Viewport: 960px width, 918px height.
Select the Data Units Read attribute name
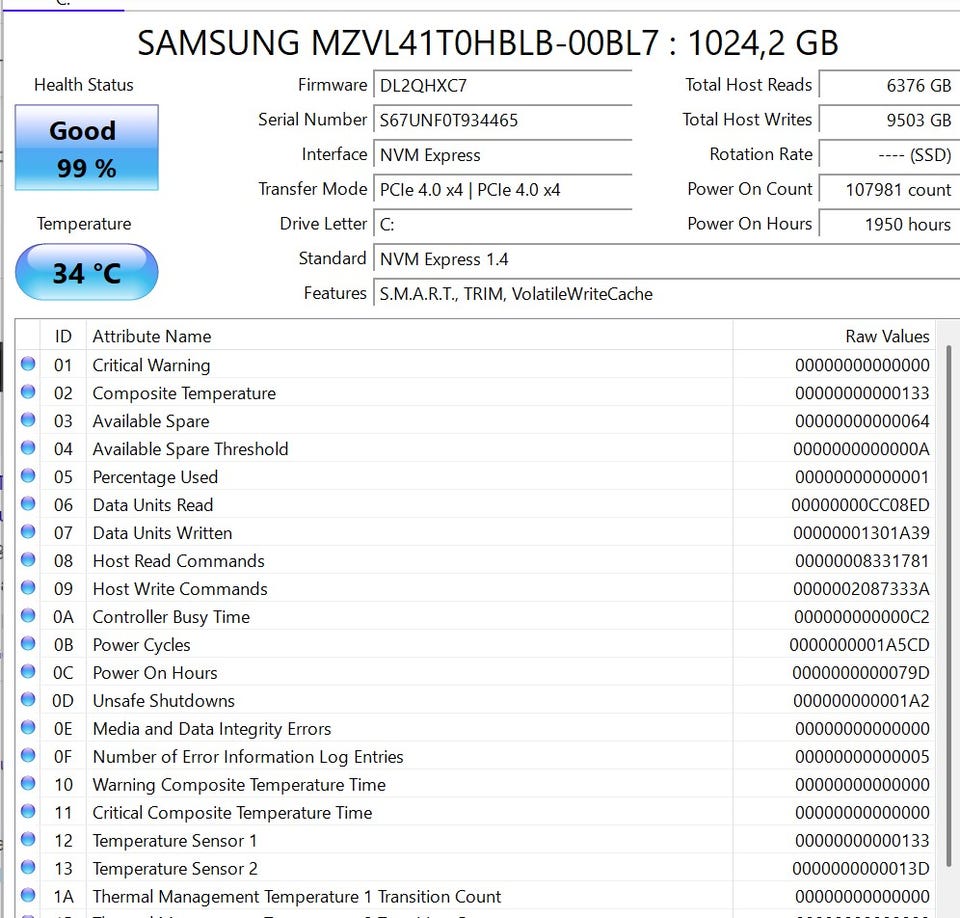(x=153, y=505)
